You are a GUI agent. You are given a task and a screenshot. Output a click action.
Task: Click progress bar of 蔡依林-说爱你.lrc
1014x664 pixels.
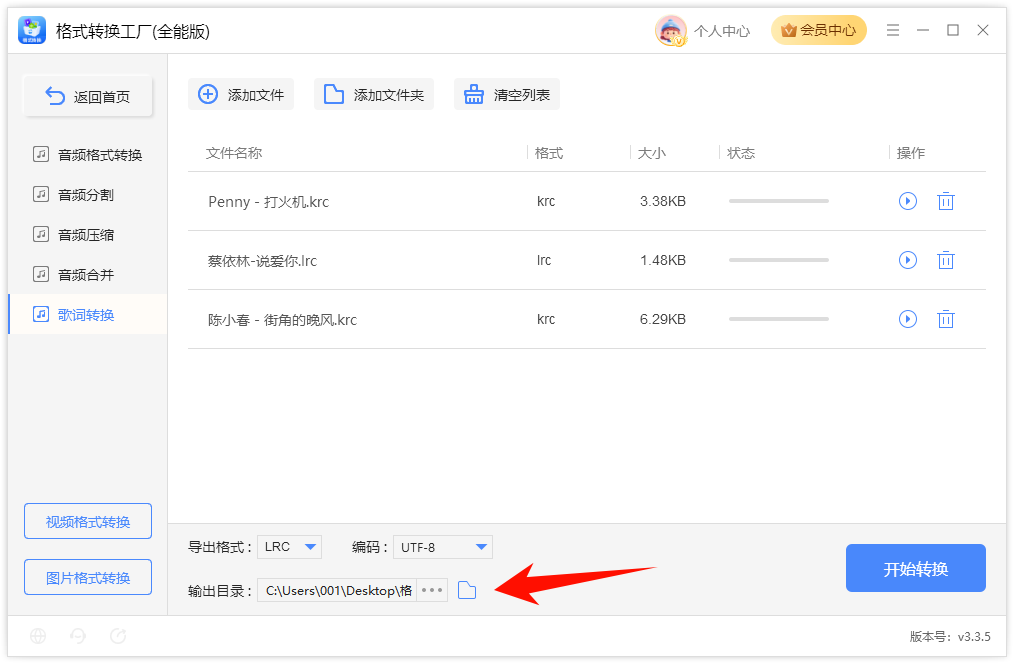point(779,260)
